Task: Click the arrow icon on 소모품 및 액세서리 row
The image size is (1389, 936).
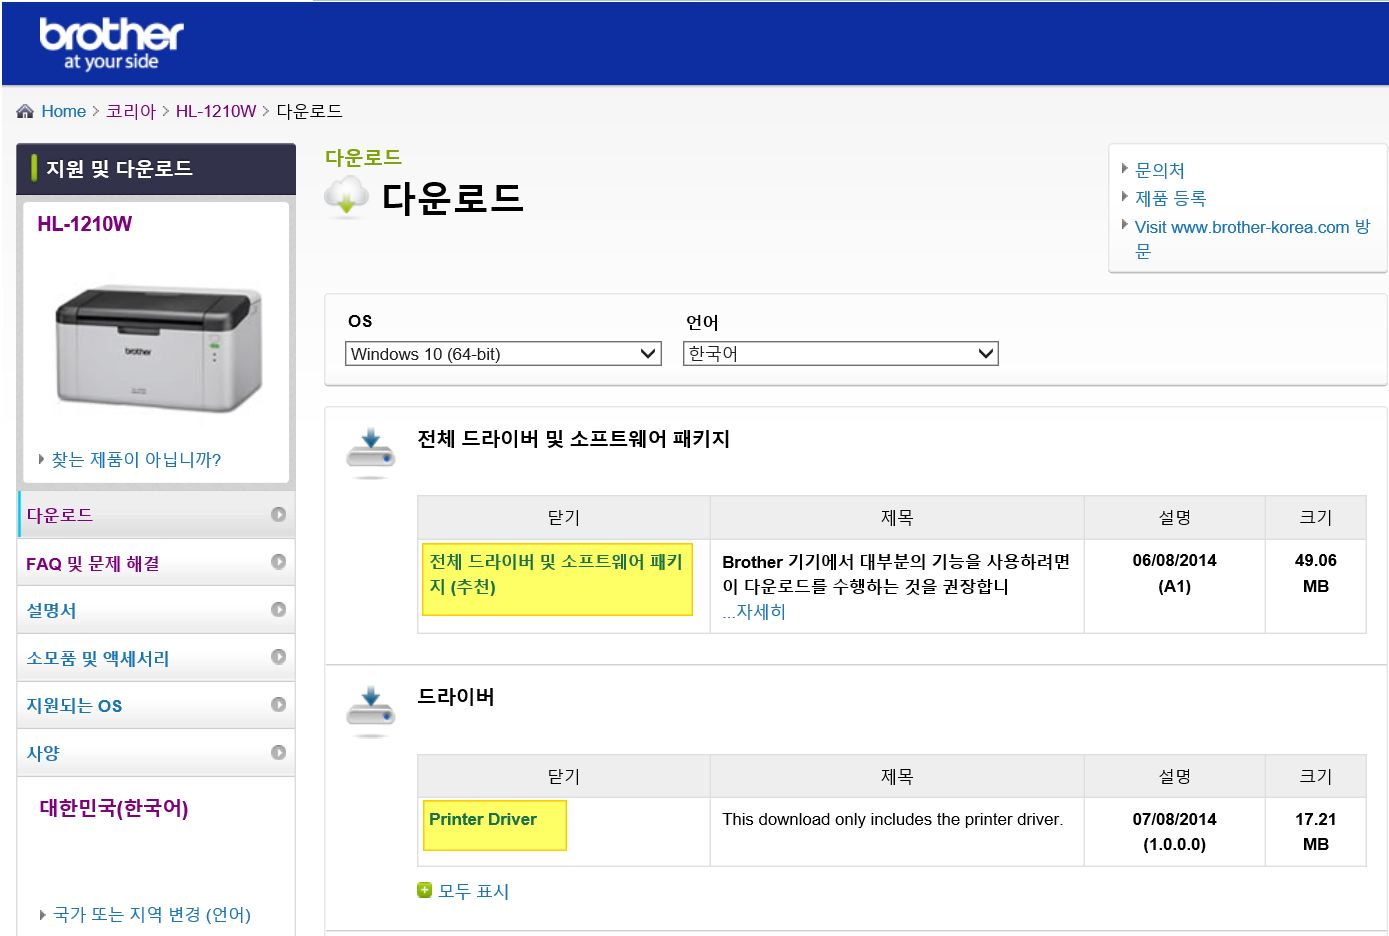Action: coord(278,657)
